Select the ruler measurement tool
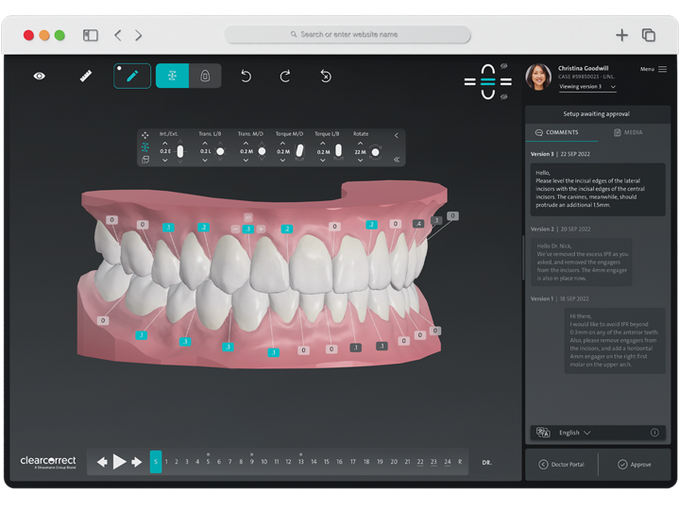680x510 pixels. click(86, 76)
